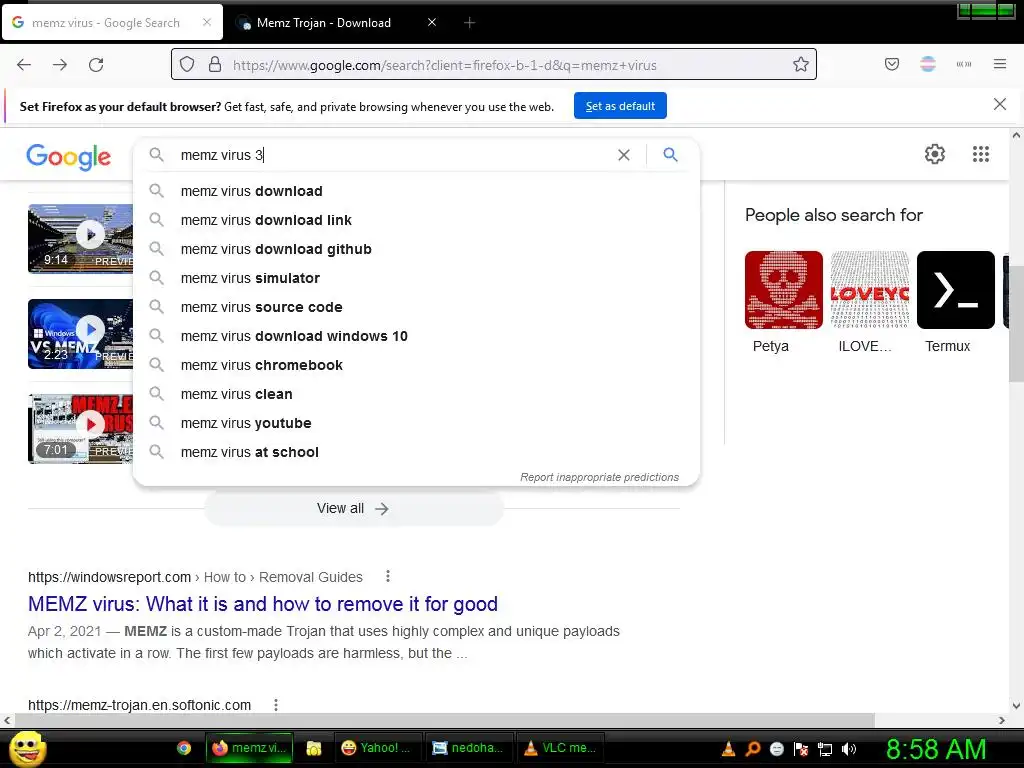Switch to VLC me... taskbar window

coord(560,748)
